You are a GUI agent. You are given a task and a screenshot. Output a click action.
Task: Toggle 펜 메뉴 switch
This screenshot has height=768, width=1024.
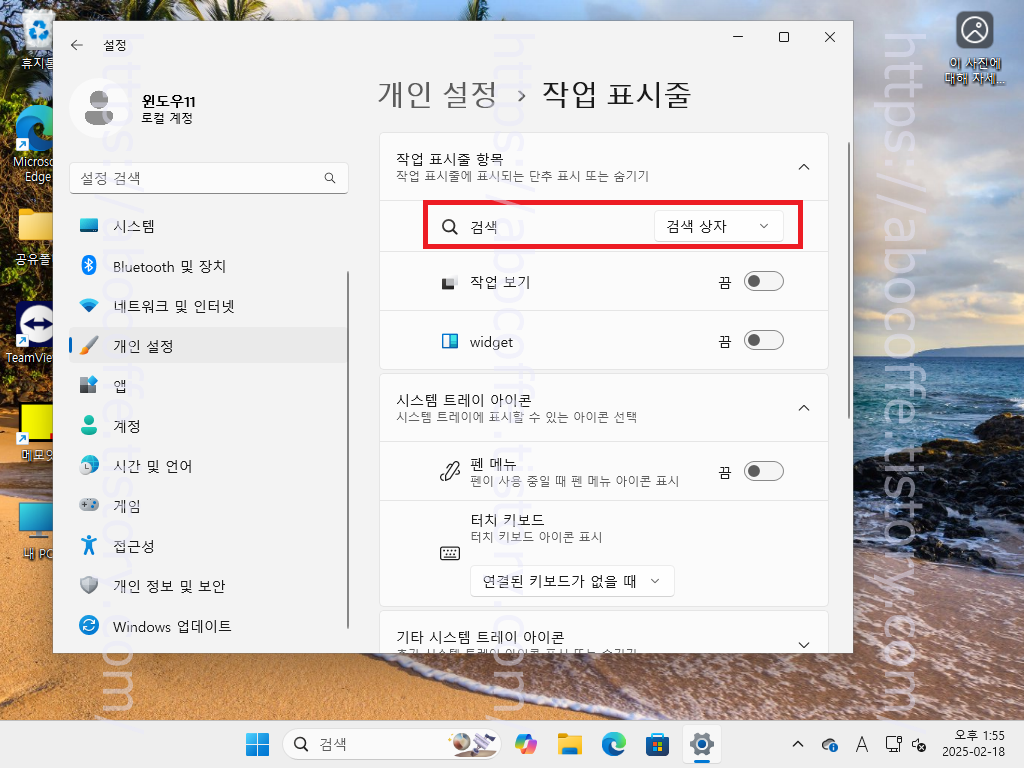click(763, 472)
